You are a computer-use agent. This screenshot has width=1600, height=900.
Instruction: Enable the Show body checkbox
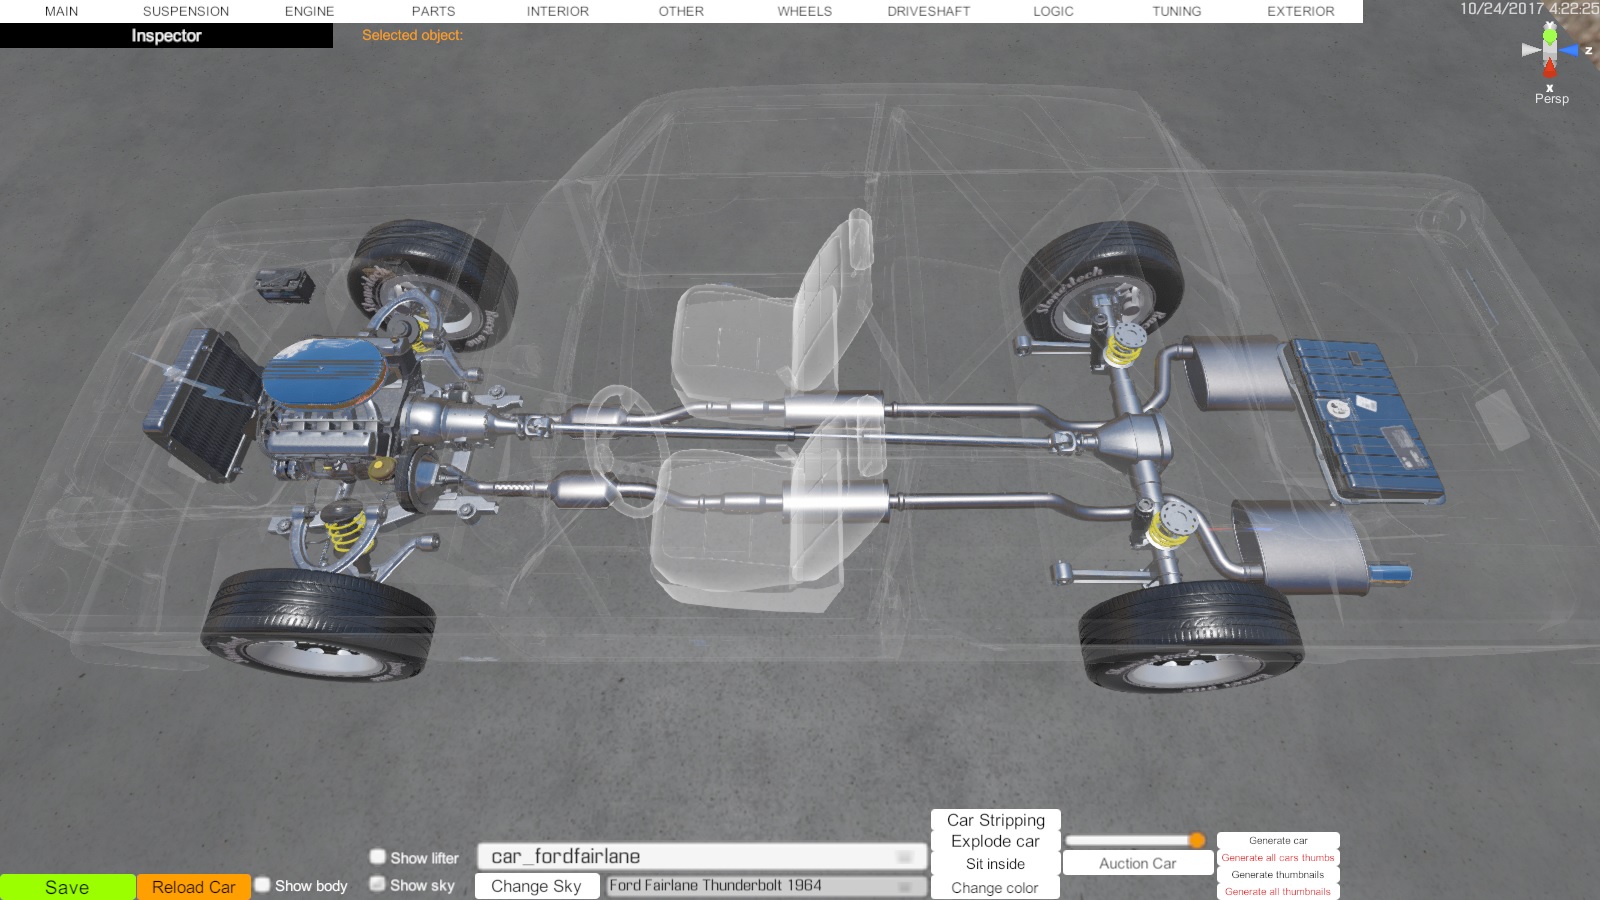click(x=263, y=885)
